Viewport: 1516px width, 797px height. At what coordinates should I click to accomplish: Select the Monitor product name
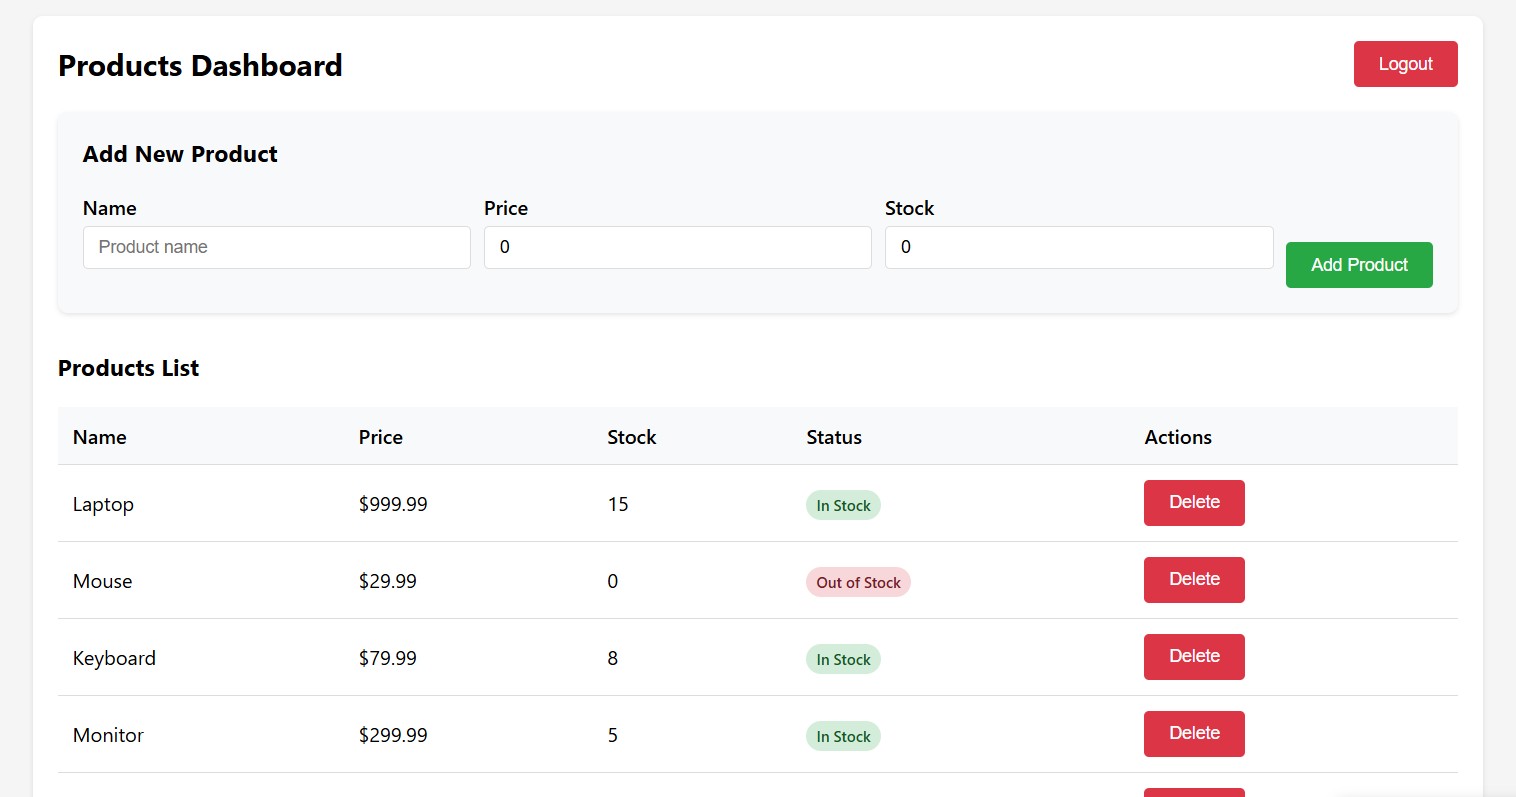pyautogui.click(x=108, y=735)
